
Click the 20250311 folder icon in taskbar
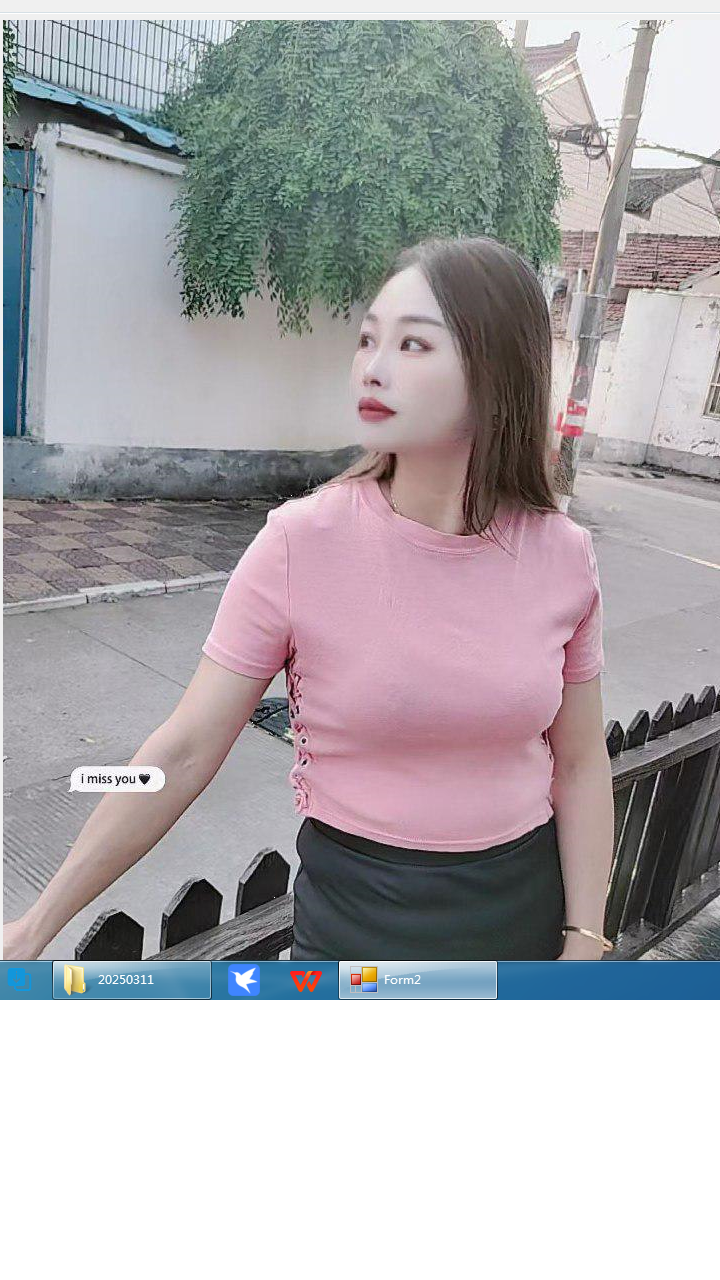pyautogui.click(x=75, y=980)
